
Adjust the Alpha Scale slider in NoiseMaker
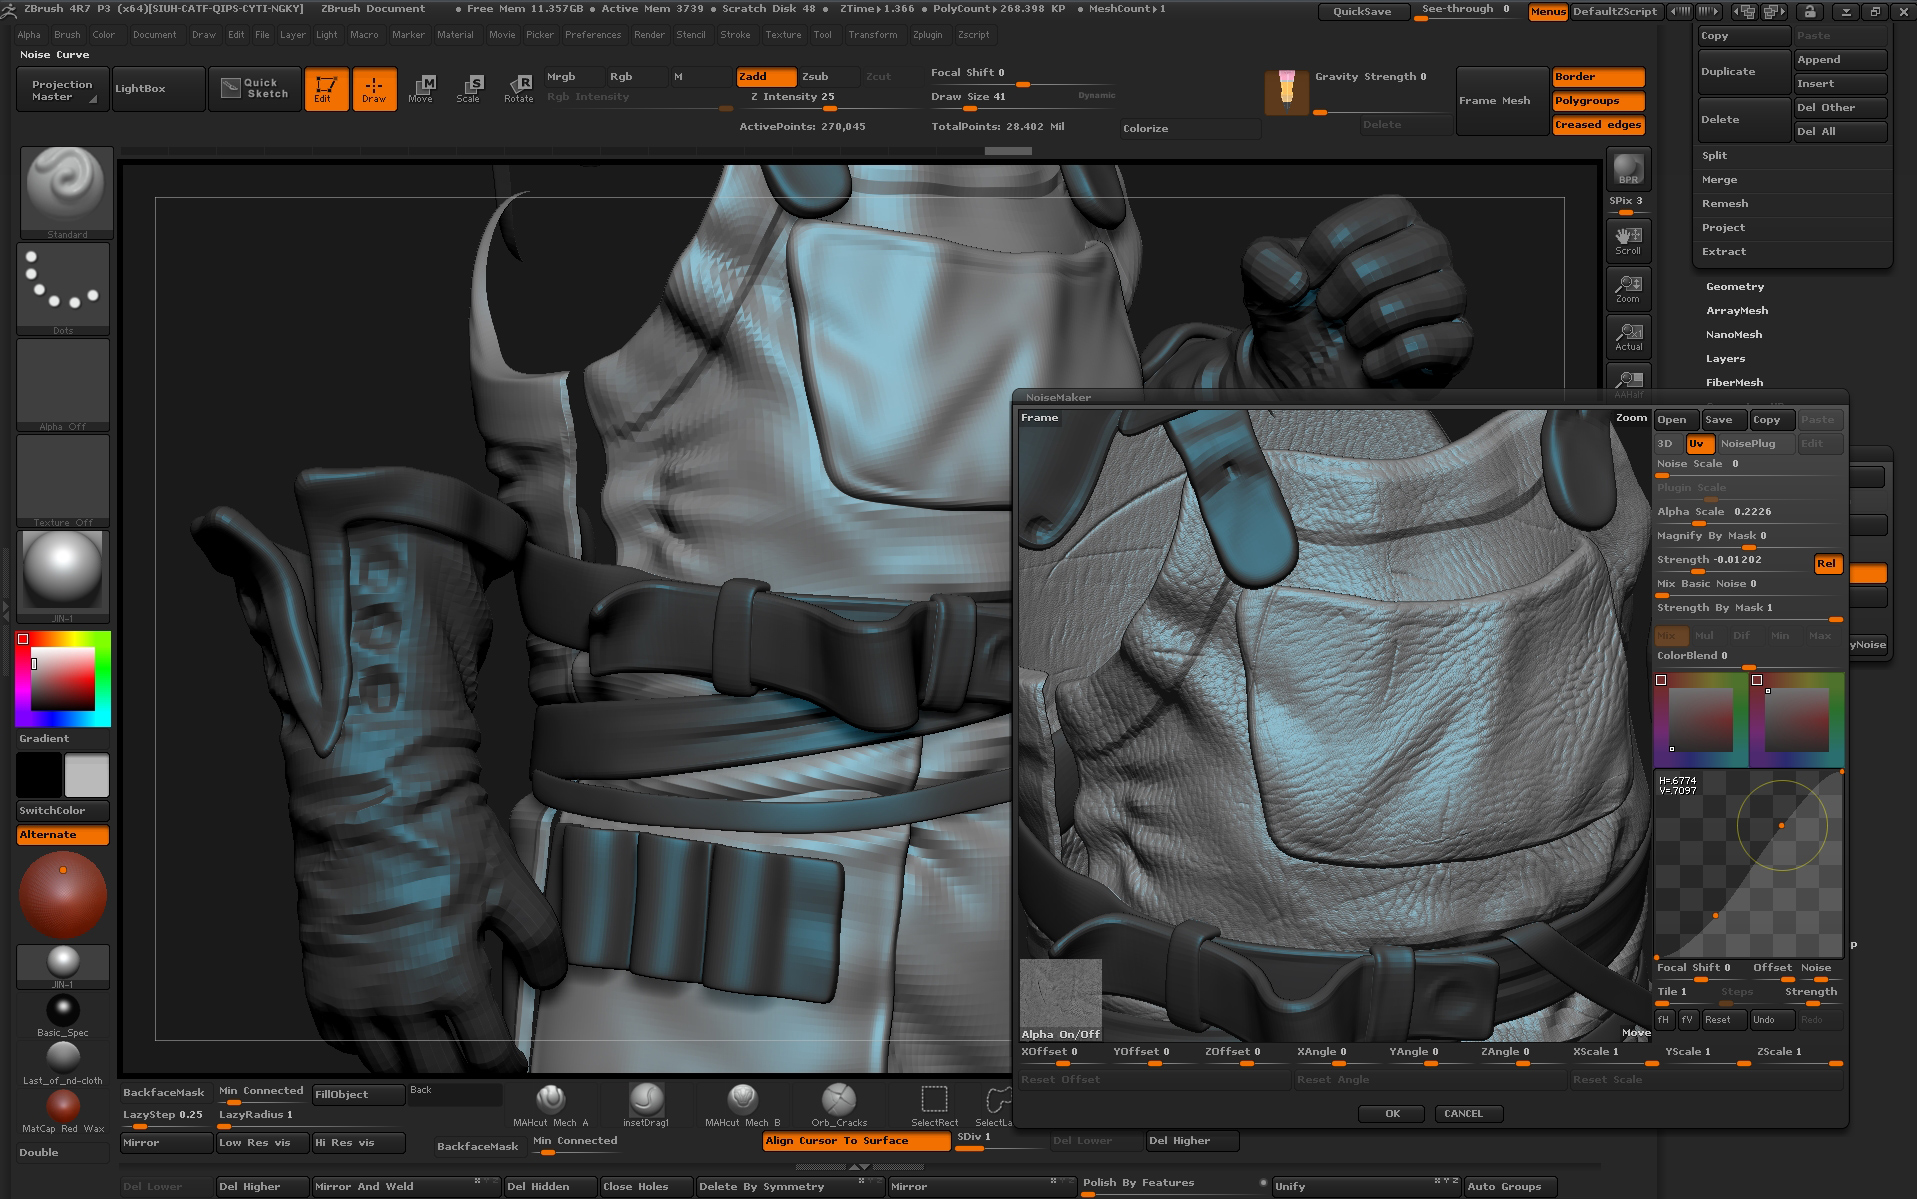click(x=1748, y=514)
